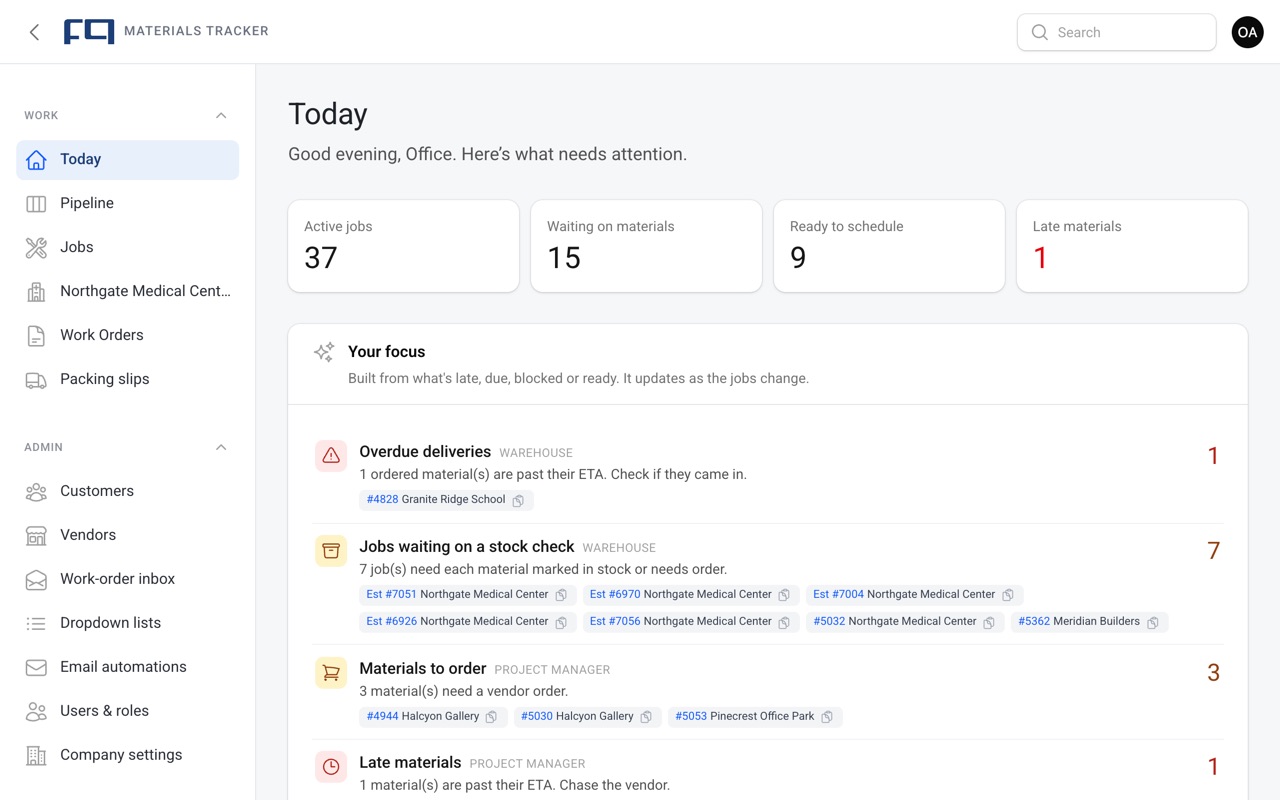
Task: Click the back arrow icon
Action: 35,32
